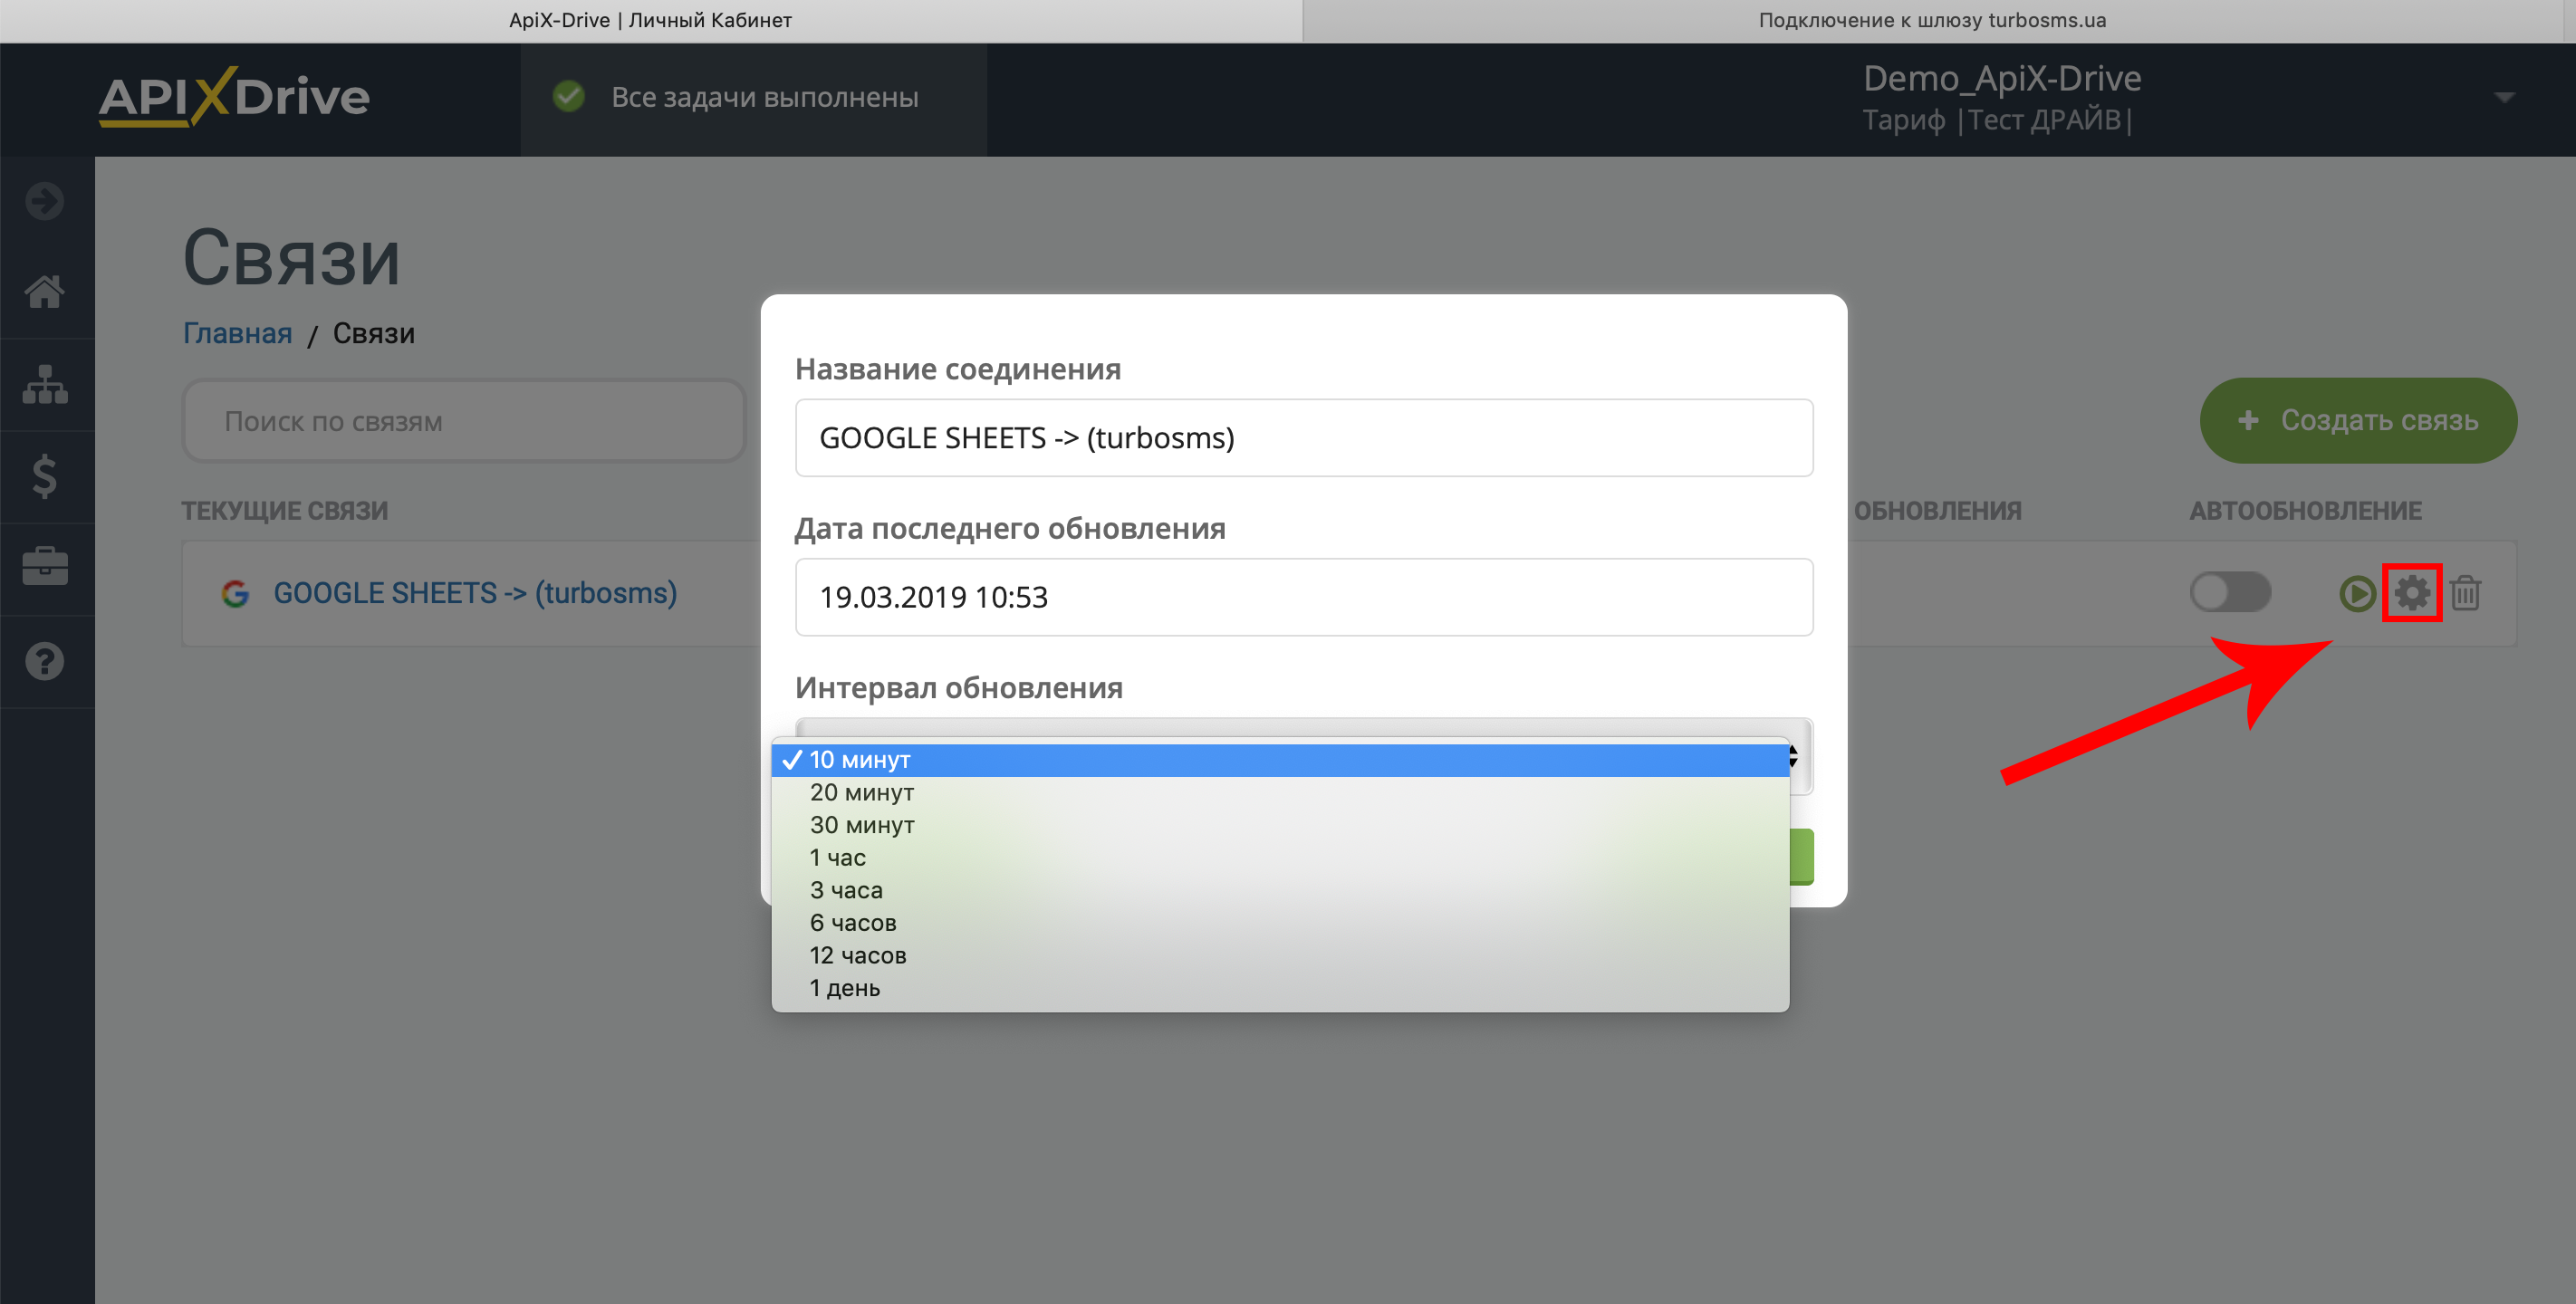Open the help question mark icon
The width and height of the screenshot is (2576, 1304).
click(x=45, y=661)
